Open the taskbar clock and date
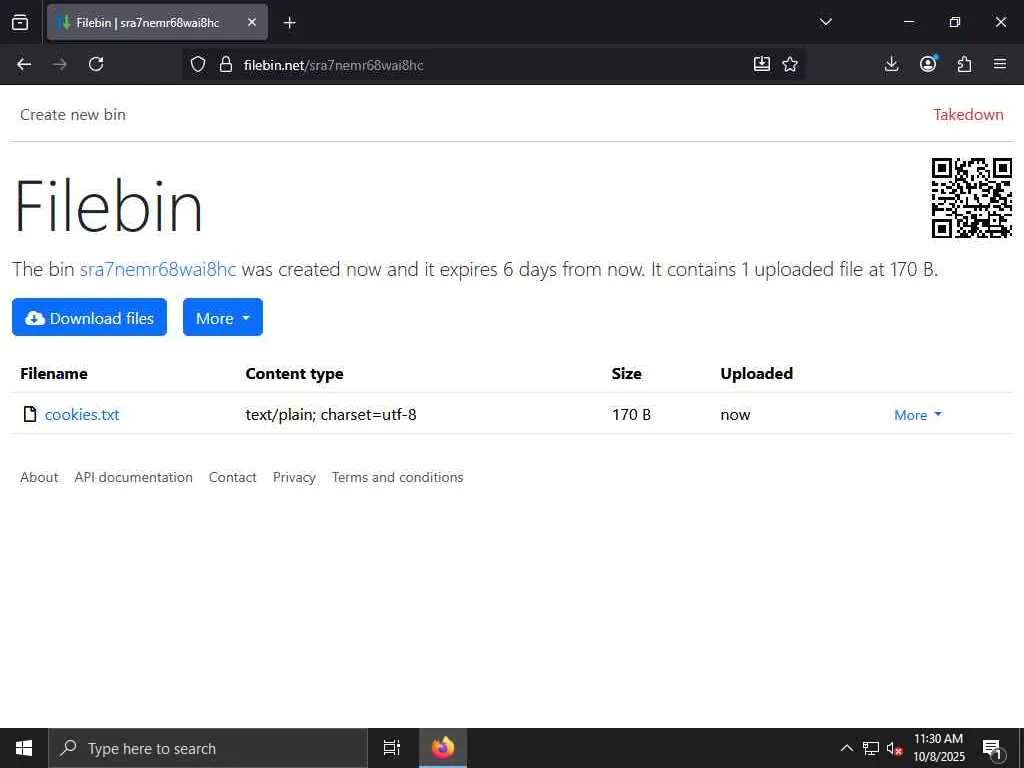This screenshot has width=1024, height=768. click(x=938, y=748)
